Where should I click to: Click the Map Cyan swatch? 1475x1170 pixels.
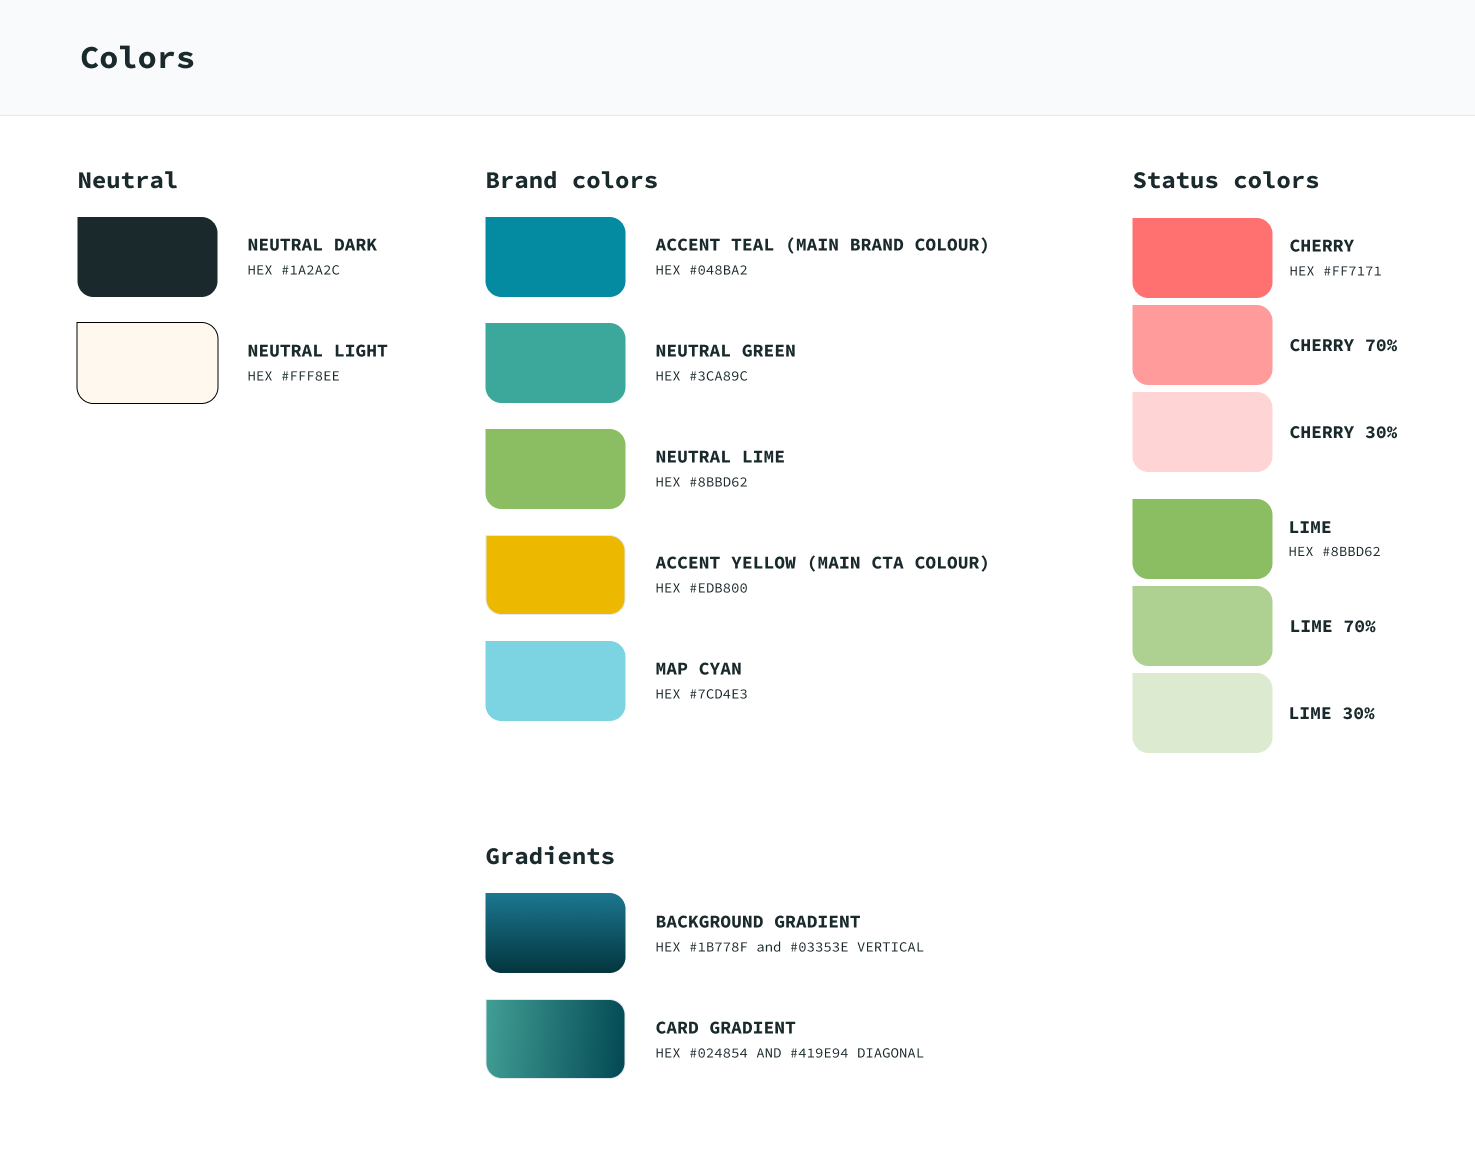(x=555, y=681)
